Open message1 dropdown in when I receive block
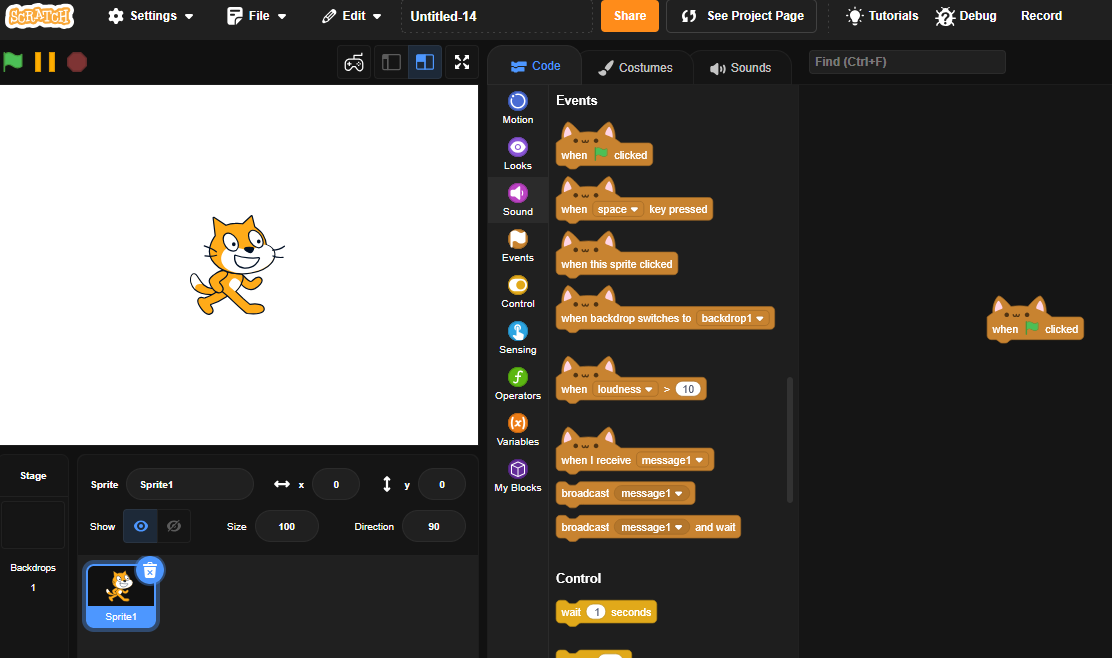The width and height of the screenshot is (1112, 658). click(x=672, y=460)
